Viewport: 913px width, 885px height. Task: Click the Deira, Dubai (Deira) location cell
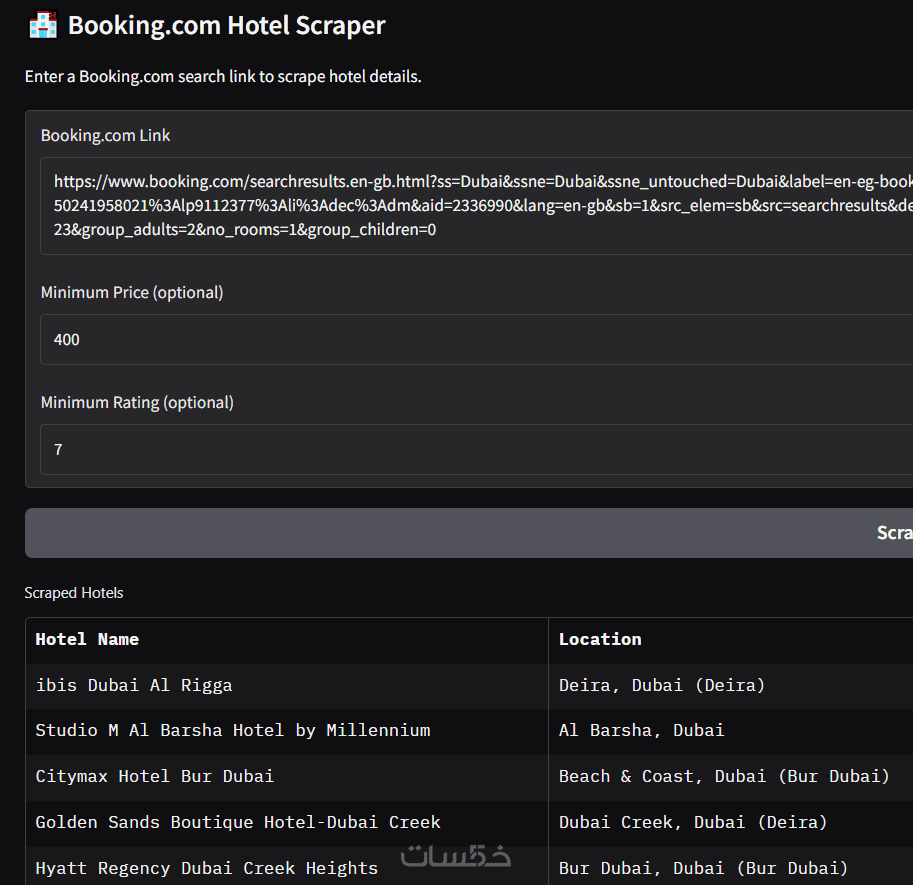[662, 686]
